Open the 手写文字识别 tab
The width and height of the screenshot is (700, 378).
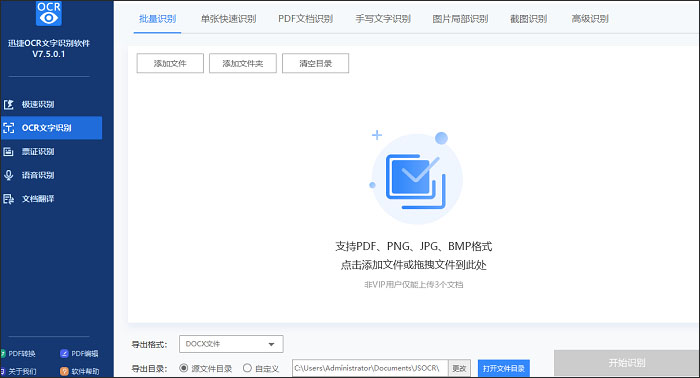pyautogui.click(x=383, y=19)
